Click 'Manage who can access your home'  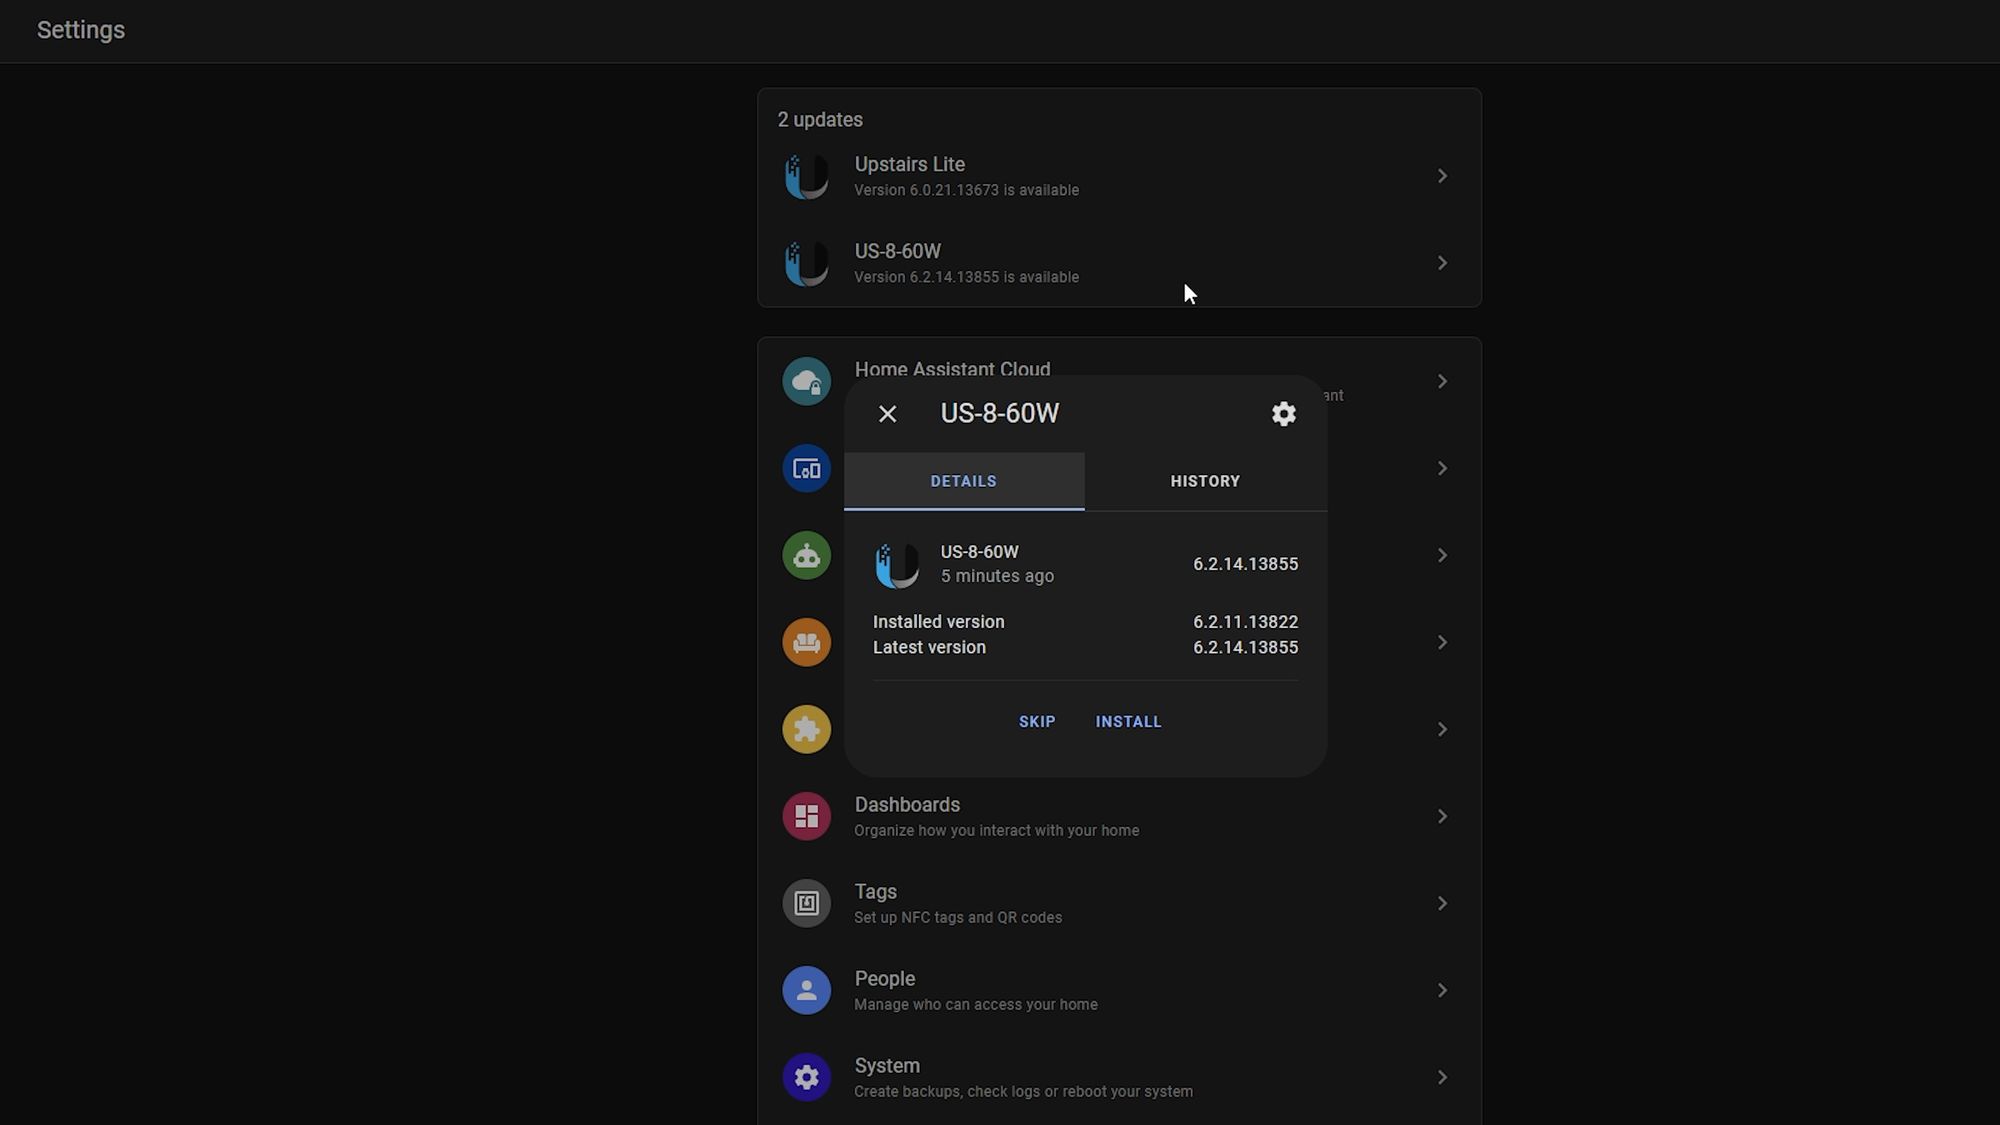(976, 1005)
